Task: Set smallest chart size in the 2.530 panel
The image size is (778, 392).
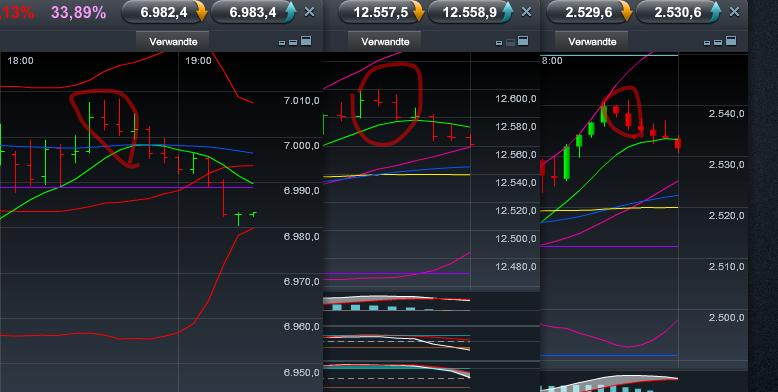Action: pos(707,43)
